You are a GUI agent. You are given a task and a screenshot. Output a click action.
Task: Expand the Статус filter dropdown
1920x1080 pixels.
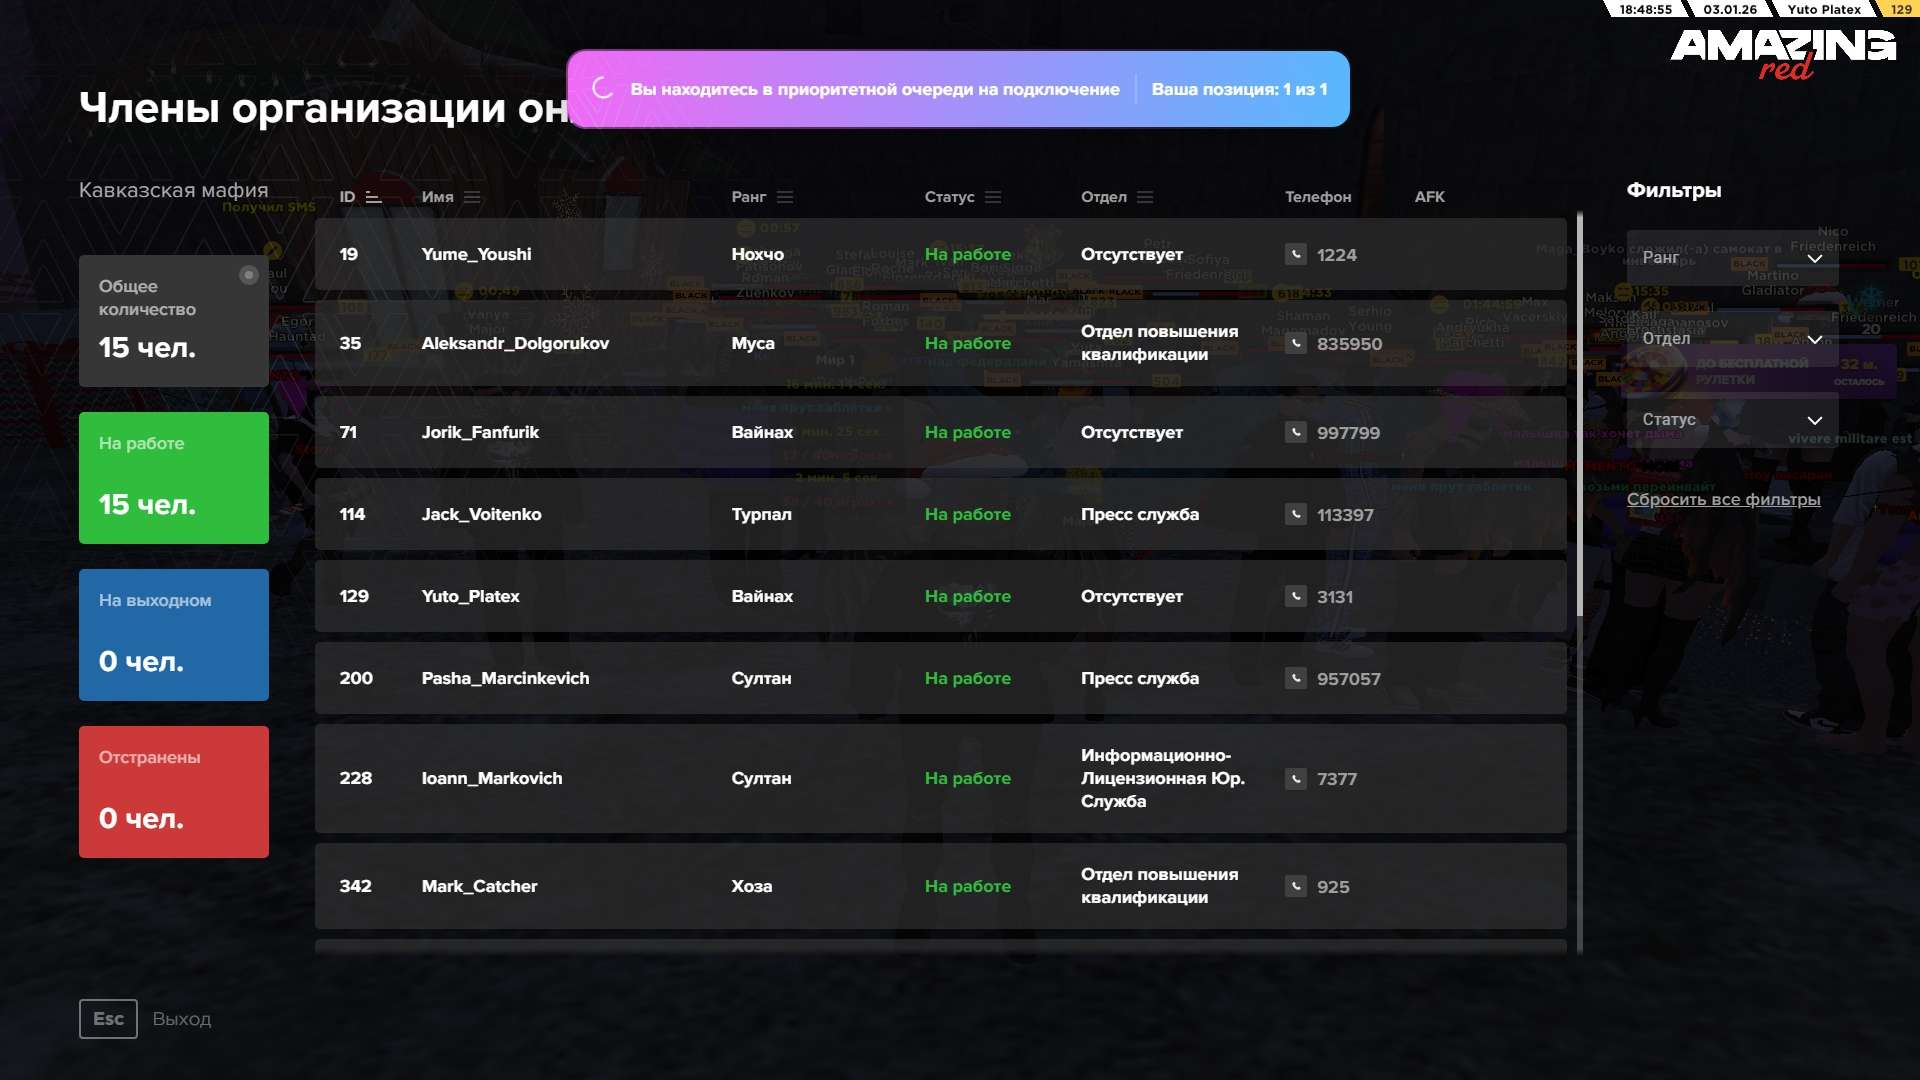click(1731, 420)
